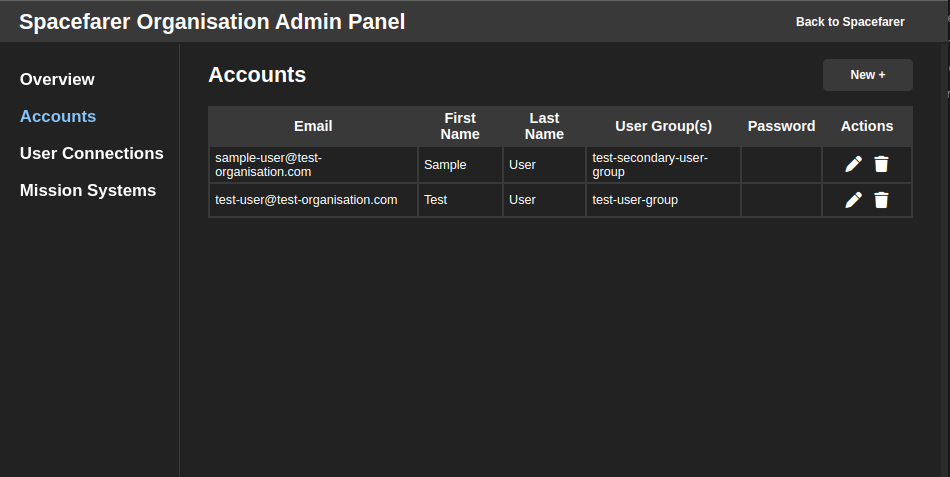Navigate to Mission Systems

[x=88, y=190]
